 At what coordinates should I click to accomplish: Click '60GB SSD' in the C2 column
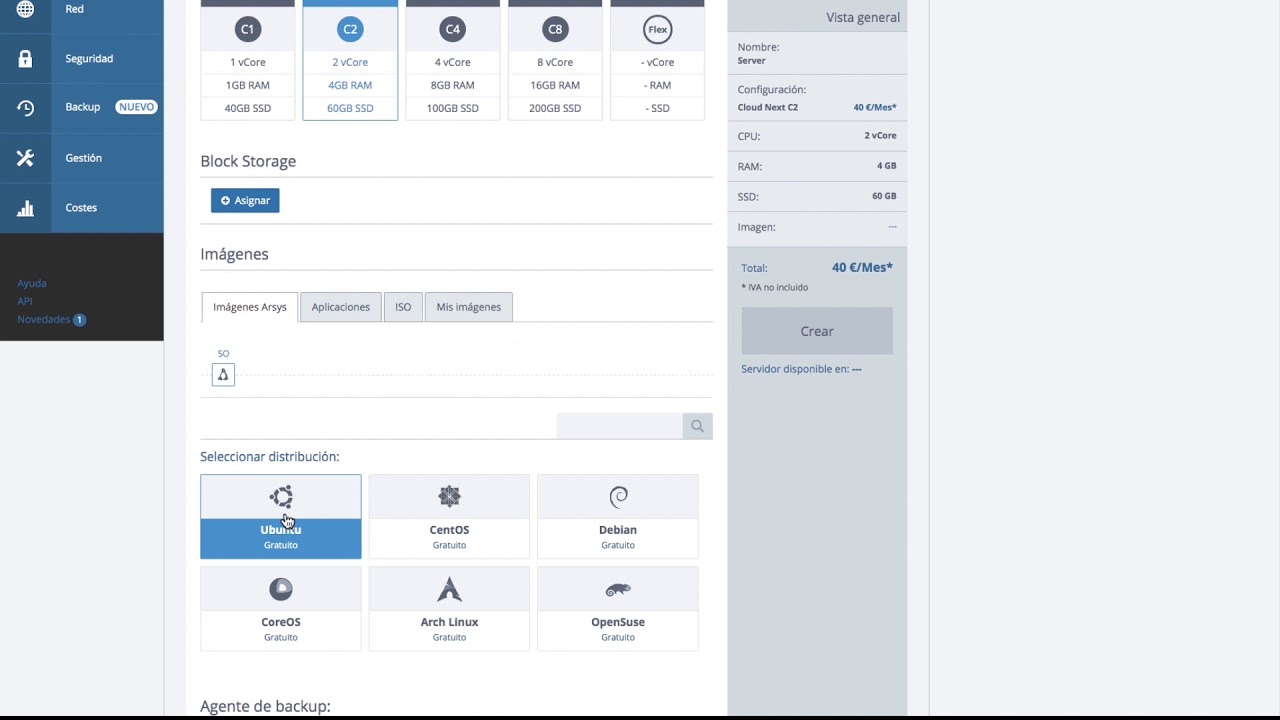coord(350,108)
